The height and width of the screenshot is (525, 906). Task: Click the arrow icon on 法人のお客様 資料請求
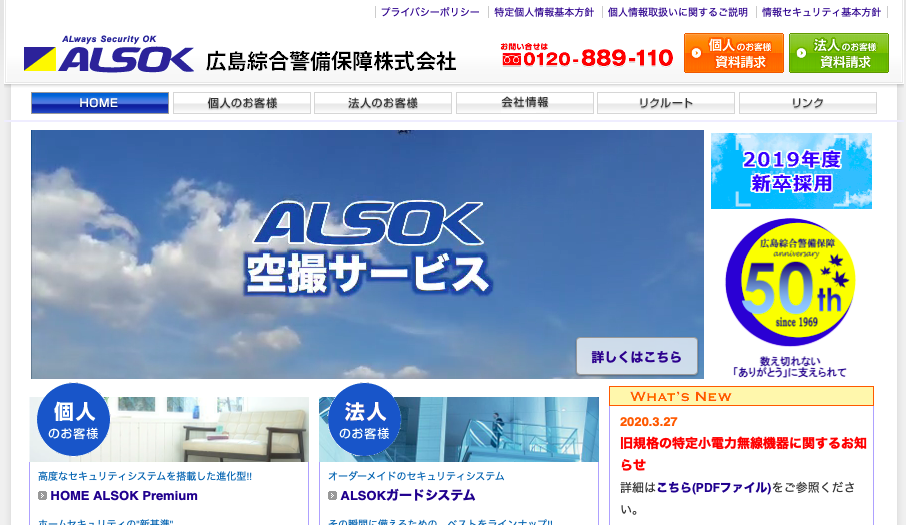pos(801,53)
